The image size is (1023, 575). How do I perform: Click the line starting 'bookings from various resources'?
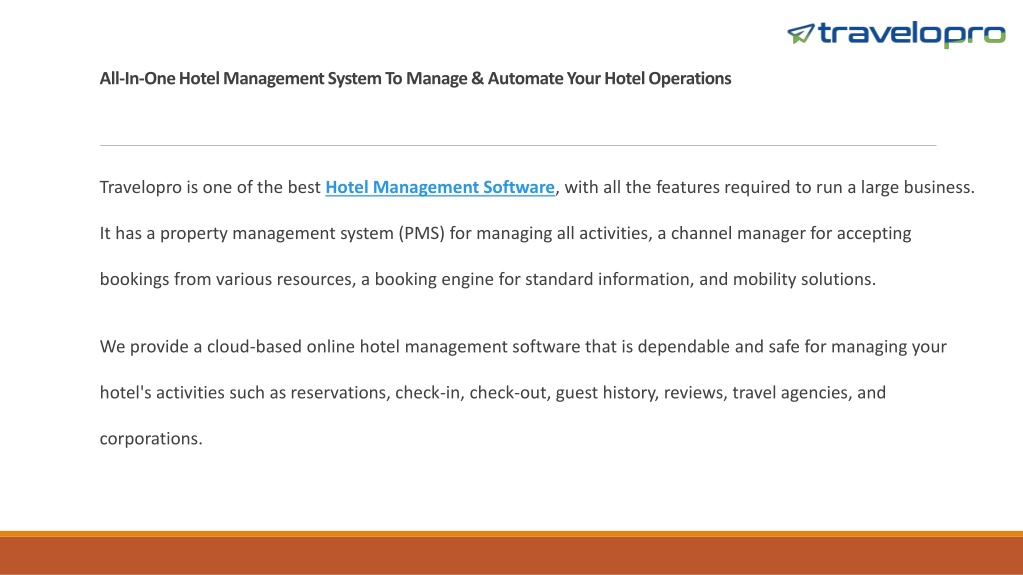(x=487, y=279)
